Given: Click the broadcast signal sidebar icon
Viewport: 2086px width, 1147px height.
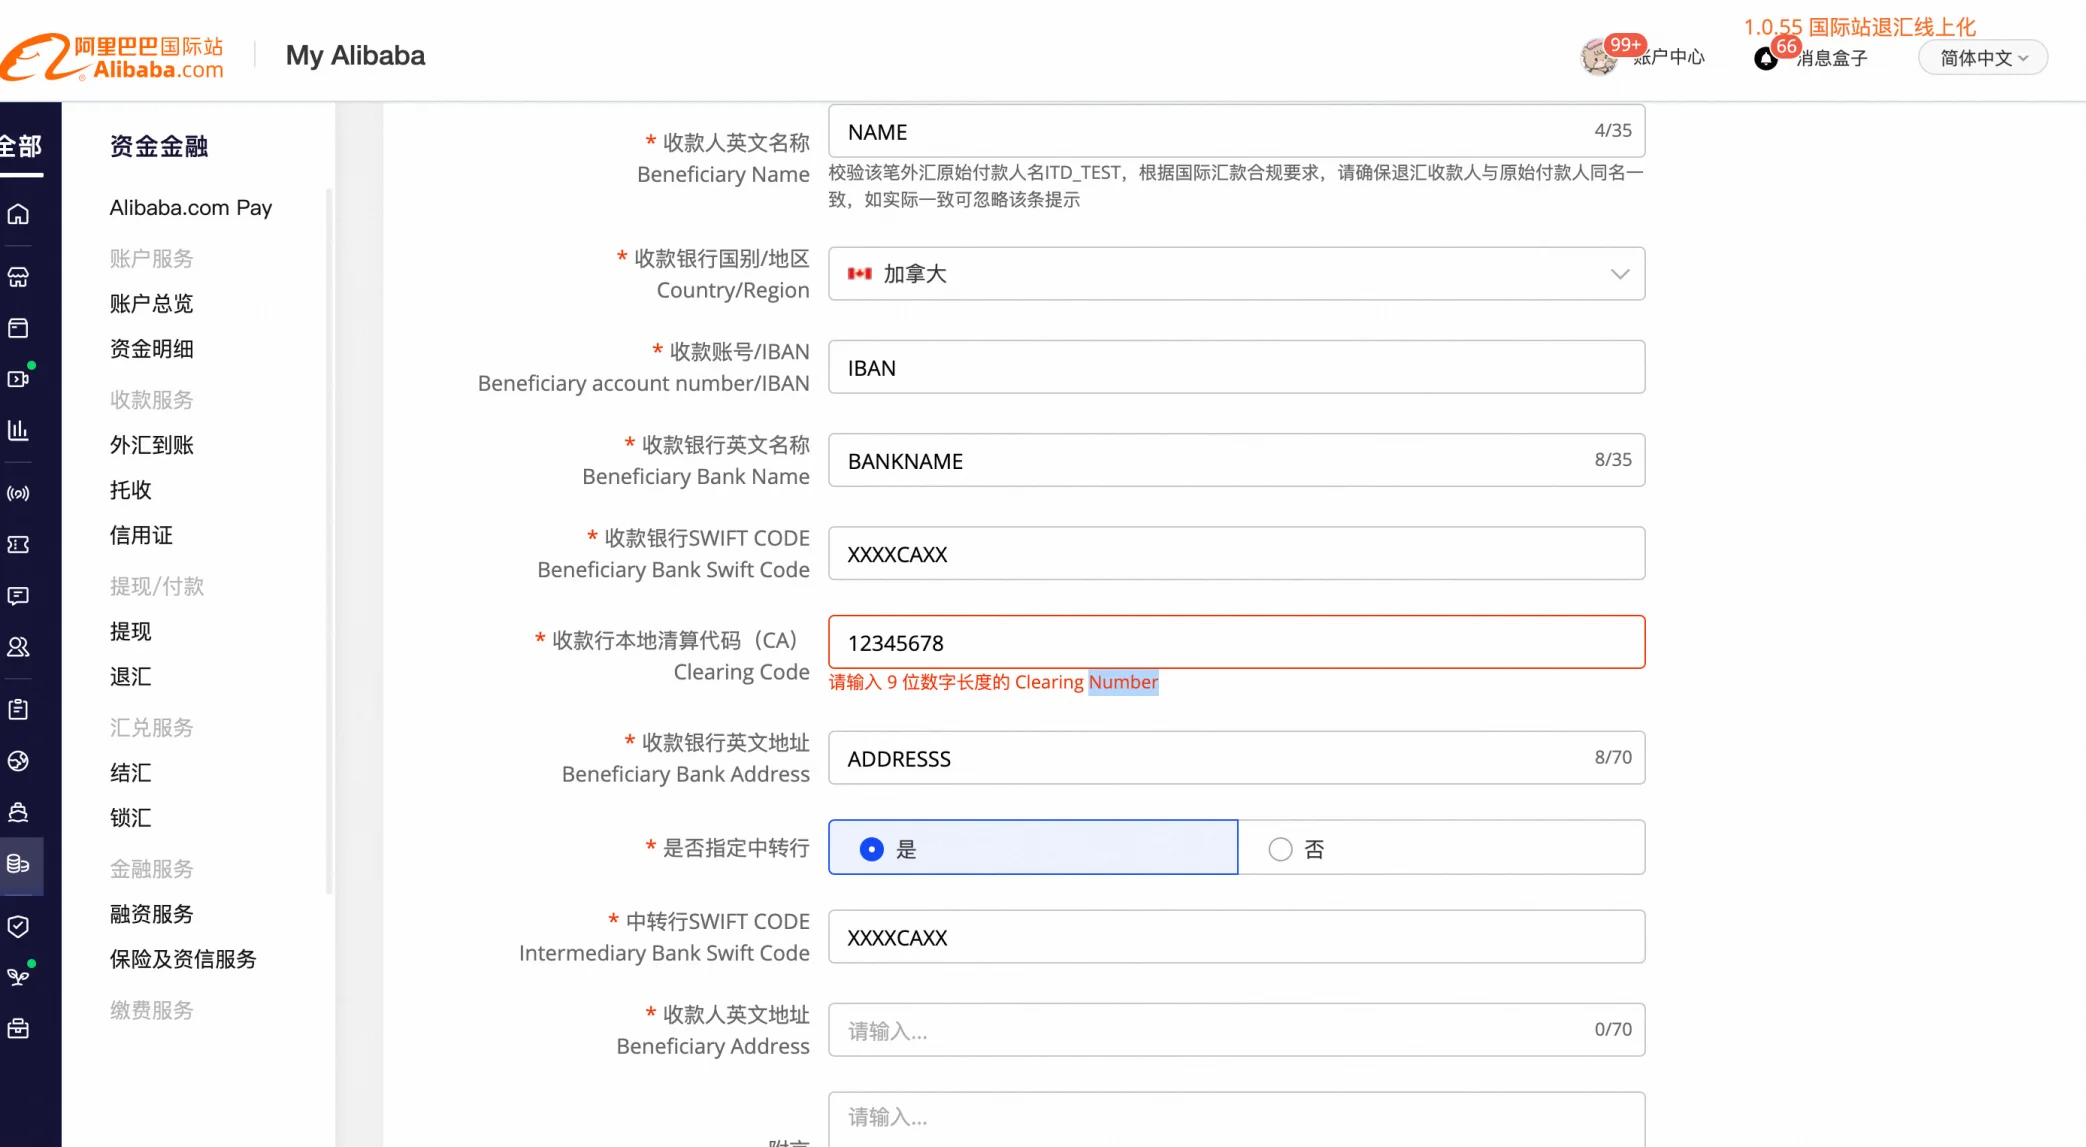Looking at the screenshot, I should tap(18, 493).
